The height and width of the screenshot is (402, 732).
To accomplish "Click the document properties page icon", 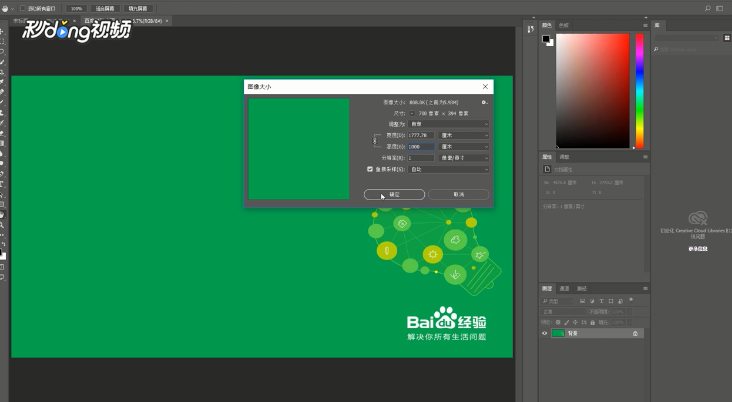I will click(547, 169).
